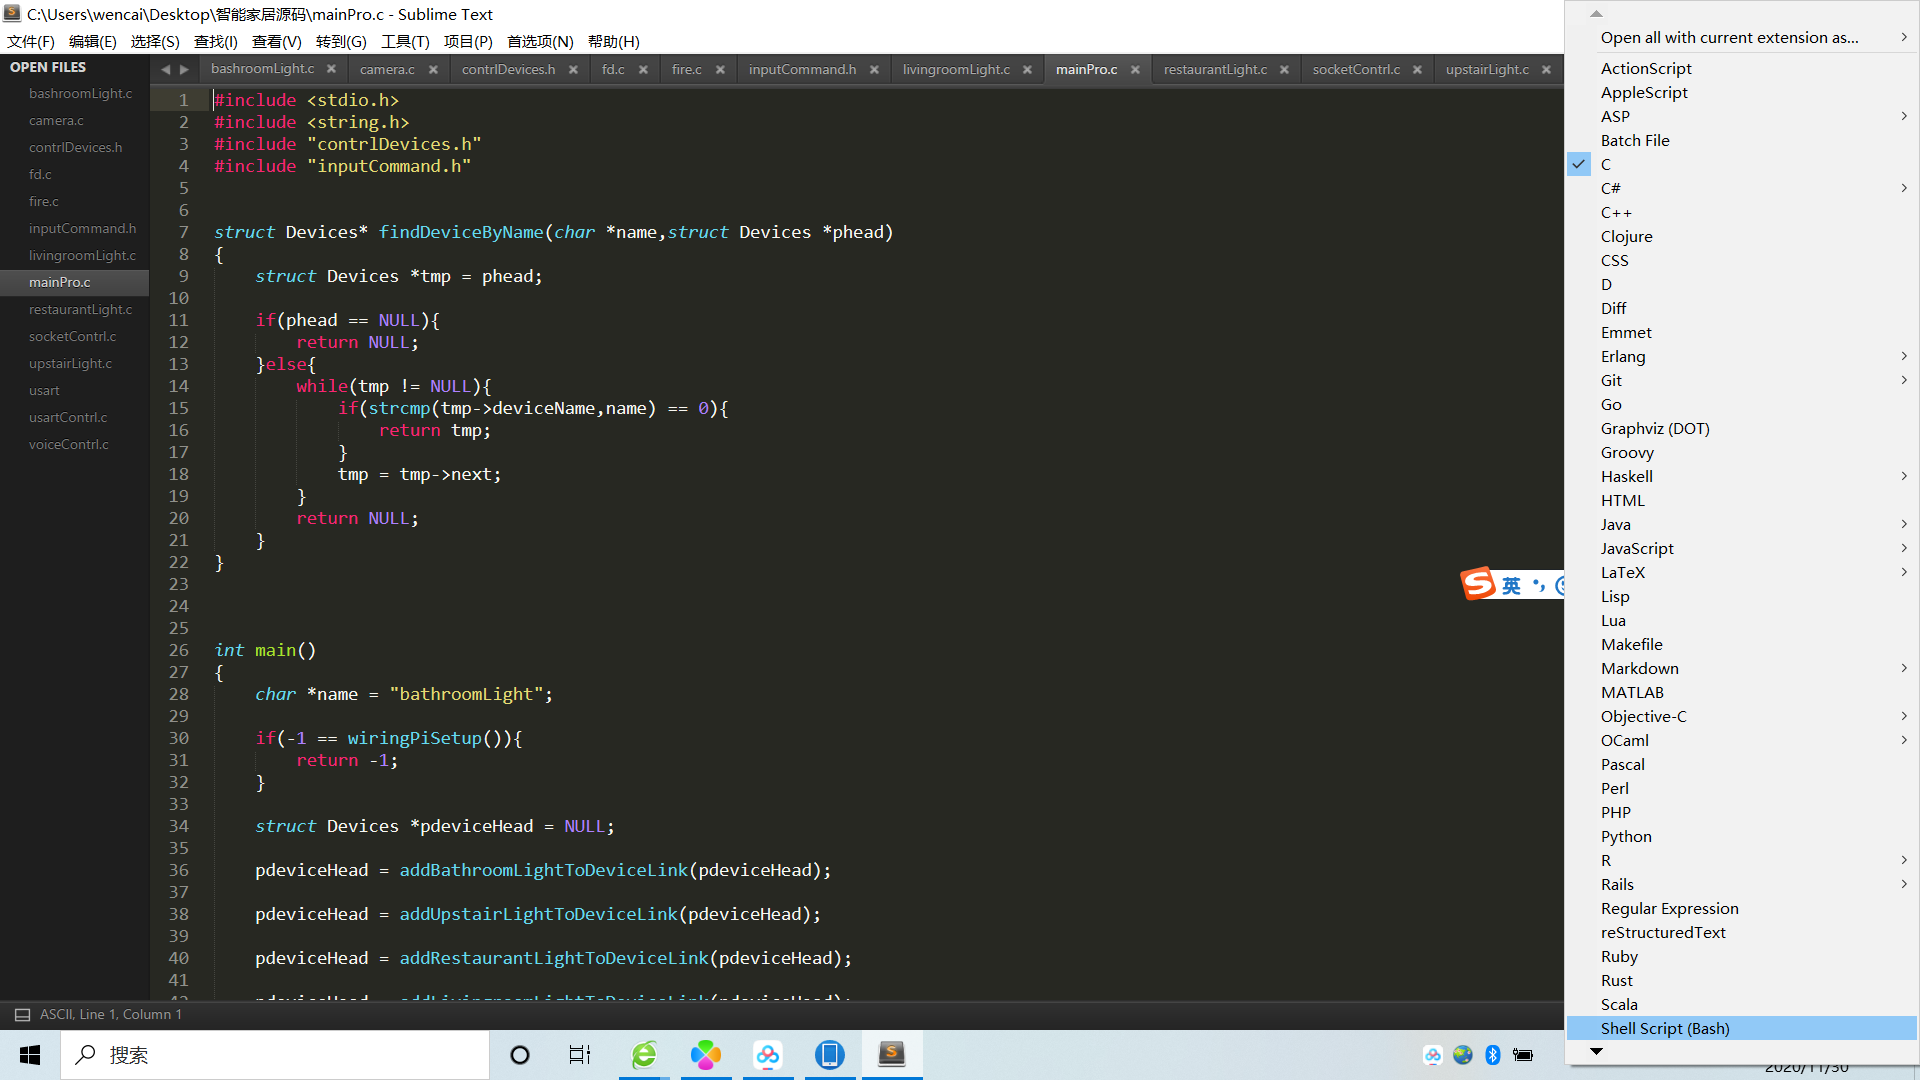
Task: Click the sidebar toggle icon in status bar
Action: (x=22, y=1015)
